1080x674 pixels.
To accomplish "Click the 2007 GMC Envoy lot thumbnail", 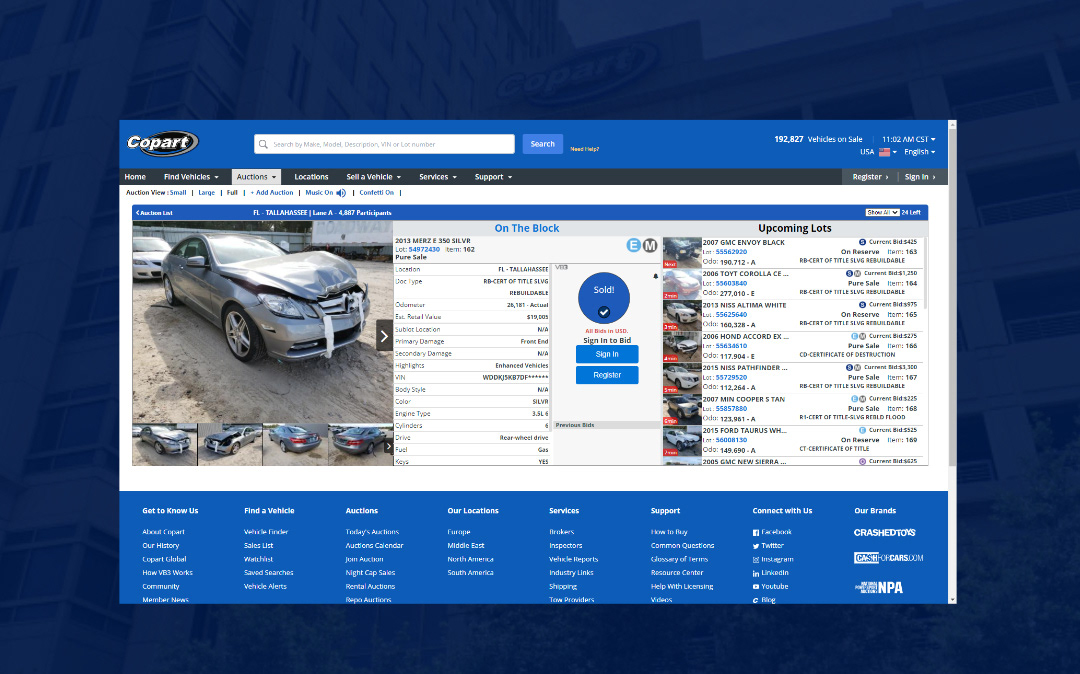I will click(x=682, y=253).
